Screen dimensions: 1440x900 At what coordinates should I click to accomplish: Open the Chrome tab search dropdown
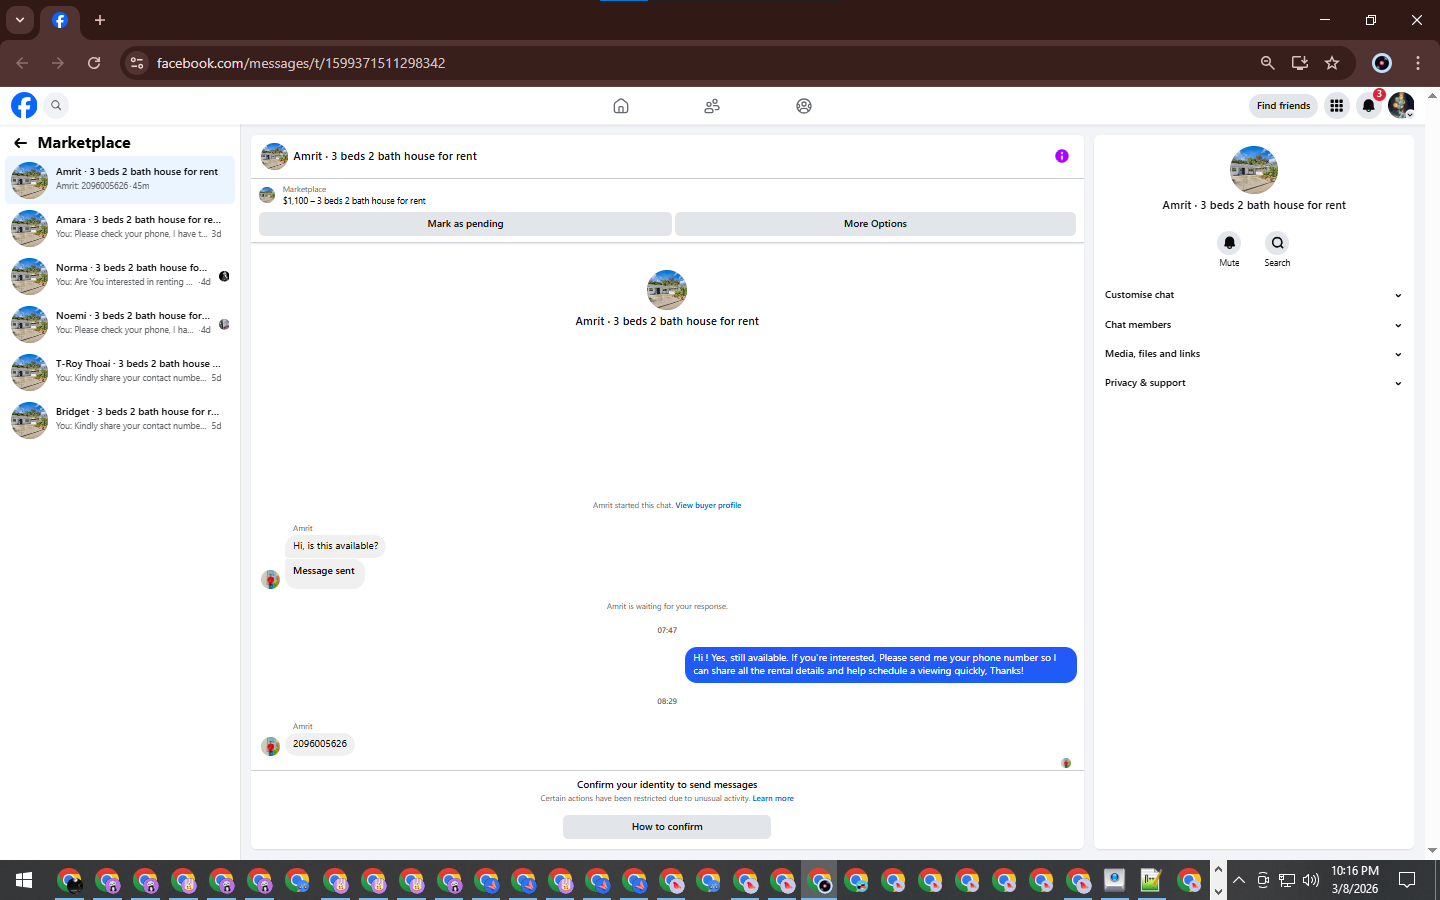[x=20, y=20]
